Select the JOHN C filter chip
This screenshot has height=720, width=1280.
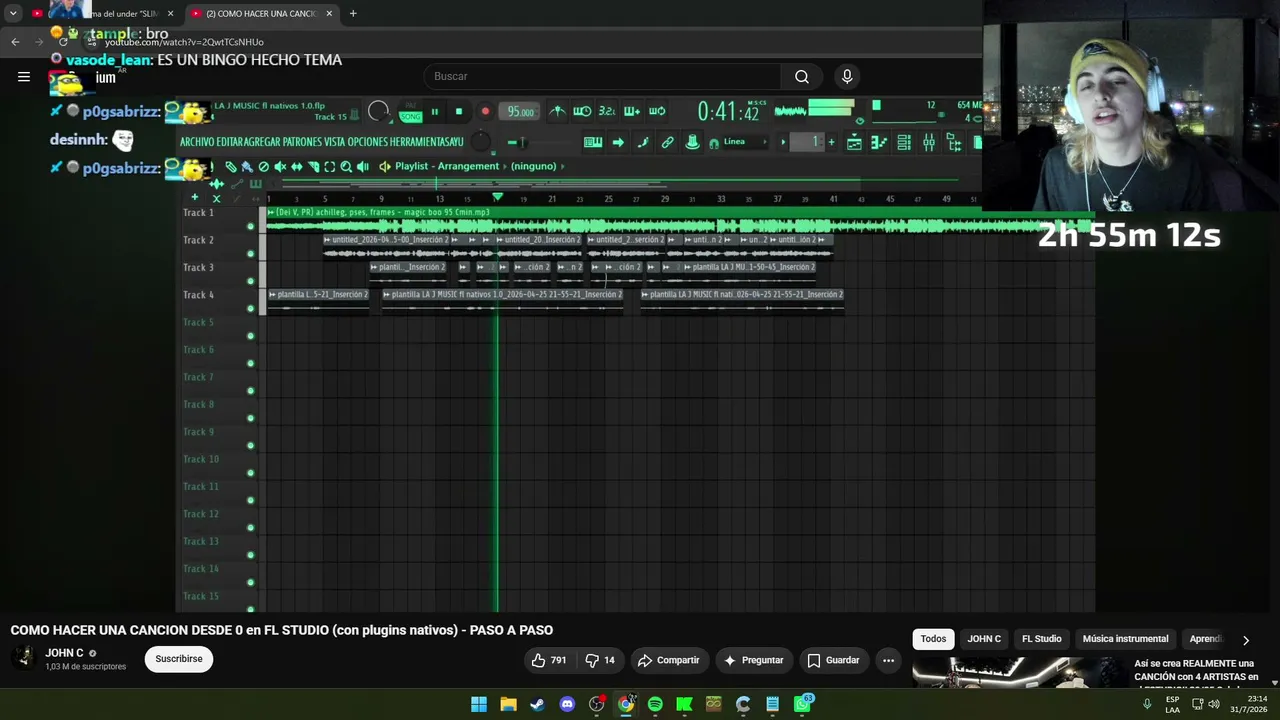click(984, 639)
